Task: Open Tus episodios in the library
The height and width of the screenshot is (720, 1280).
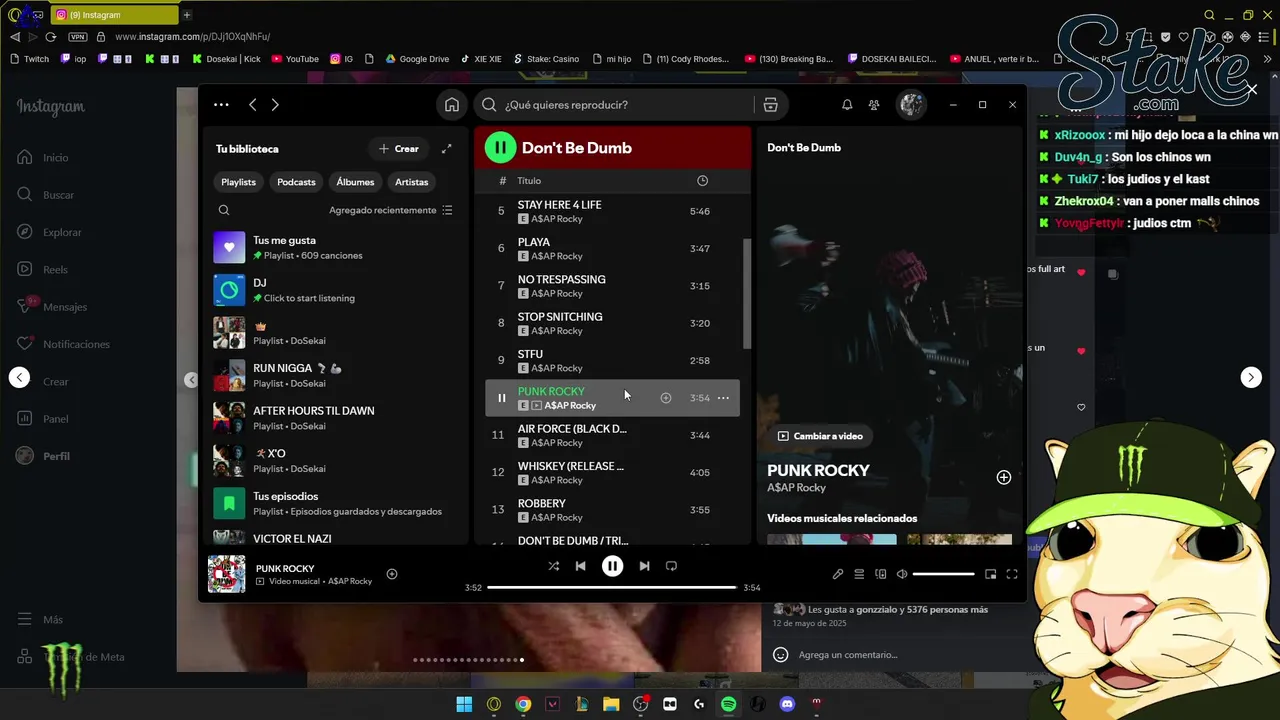Action: [x=335, y=503]
